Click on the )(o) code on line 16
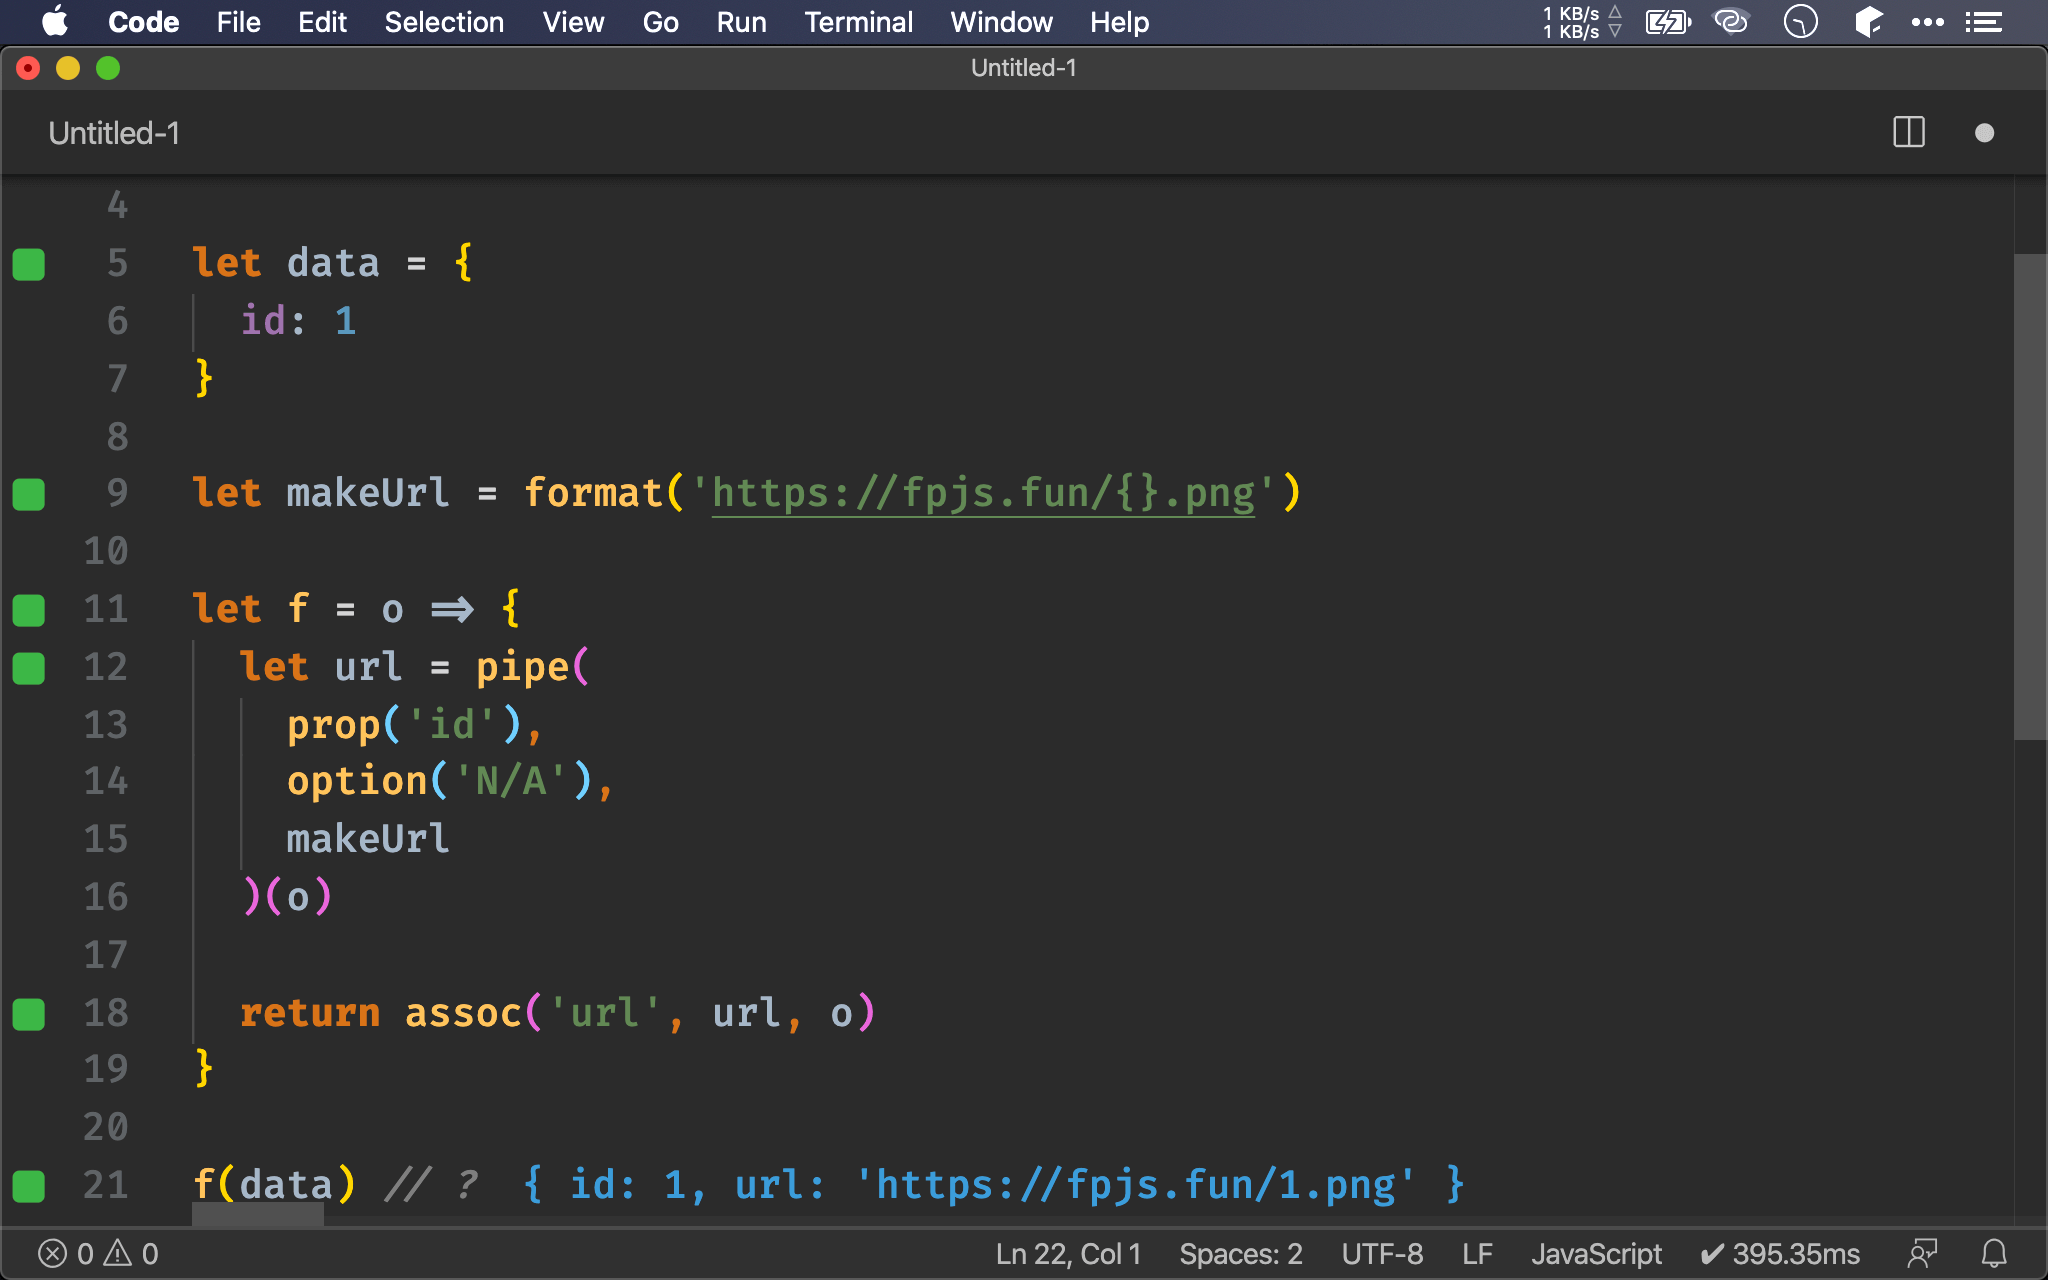2048x1280 pixels. point(286,897)
